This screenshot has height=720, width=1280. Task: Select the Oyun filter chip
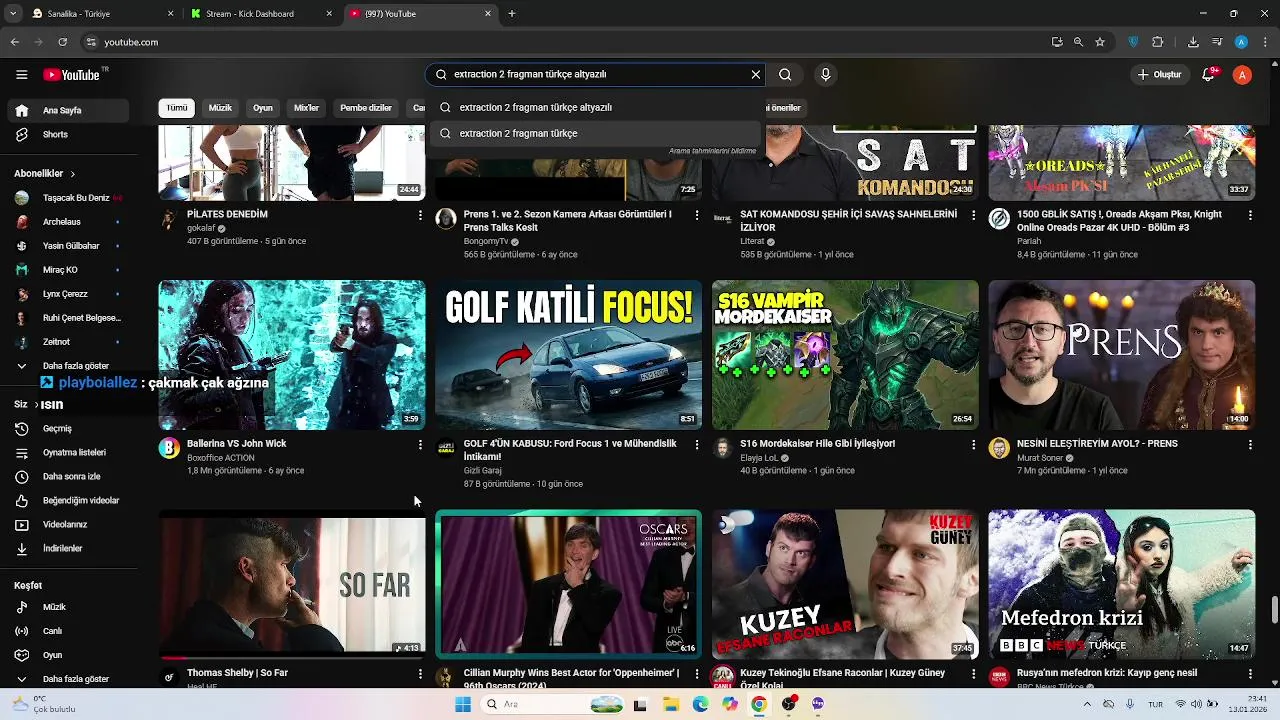[263, 108]
